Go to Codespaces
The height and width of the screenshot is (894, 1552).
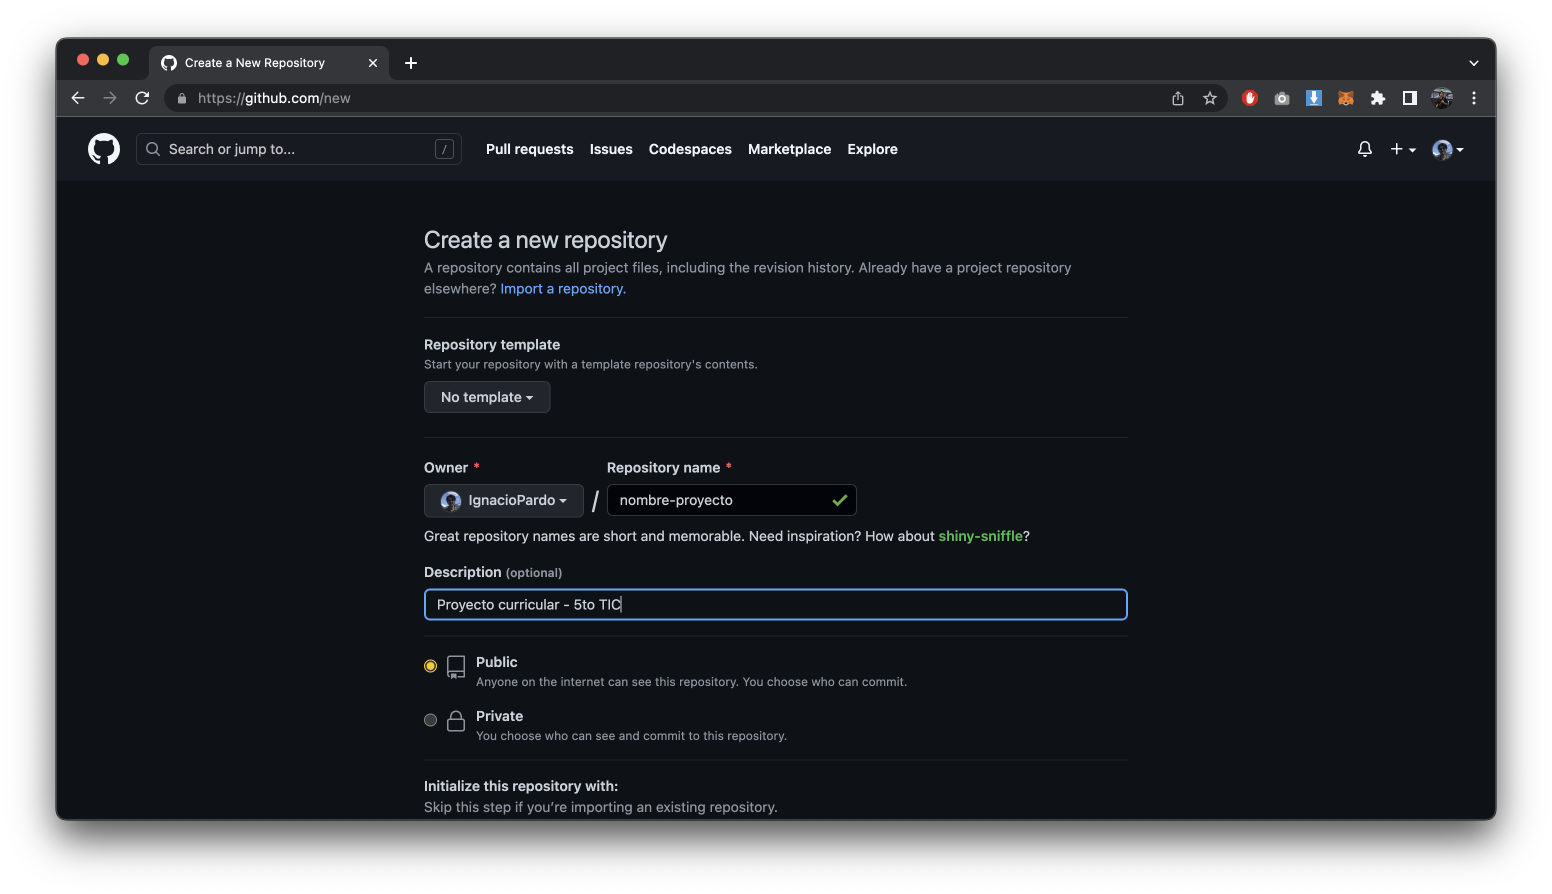click(690, 149)
